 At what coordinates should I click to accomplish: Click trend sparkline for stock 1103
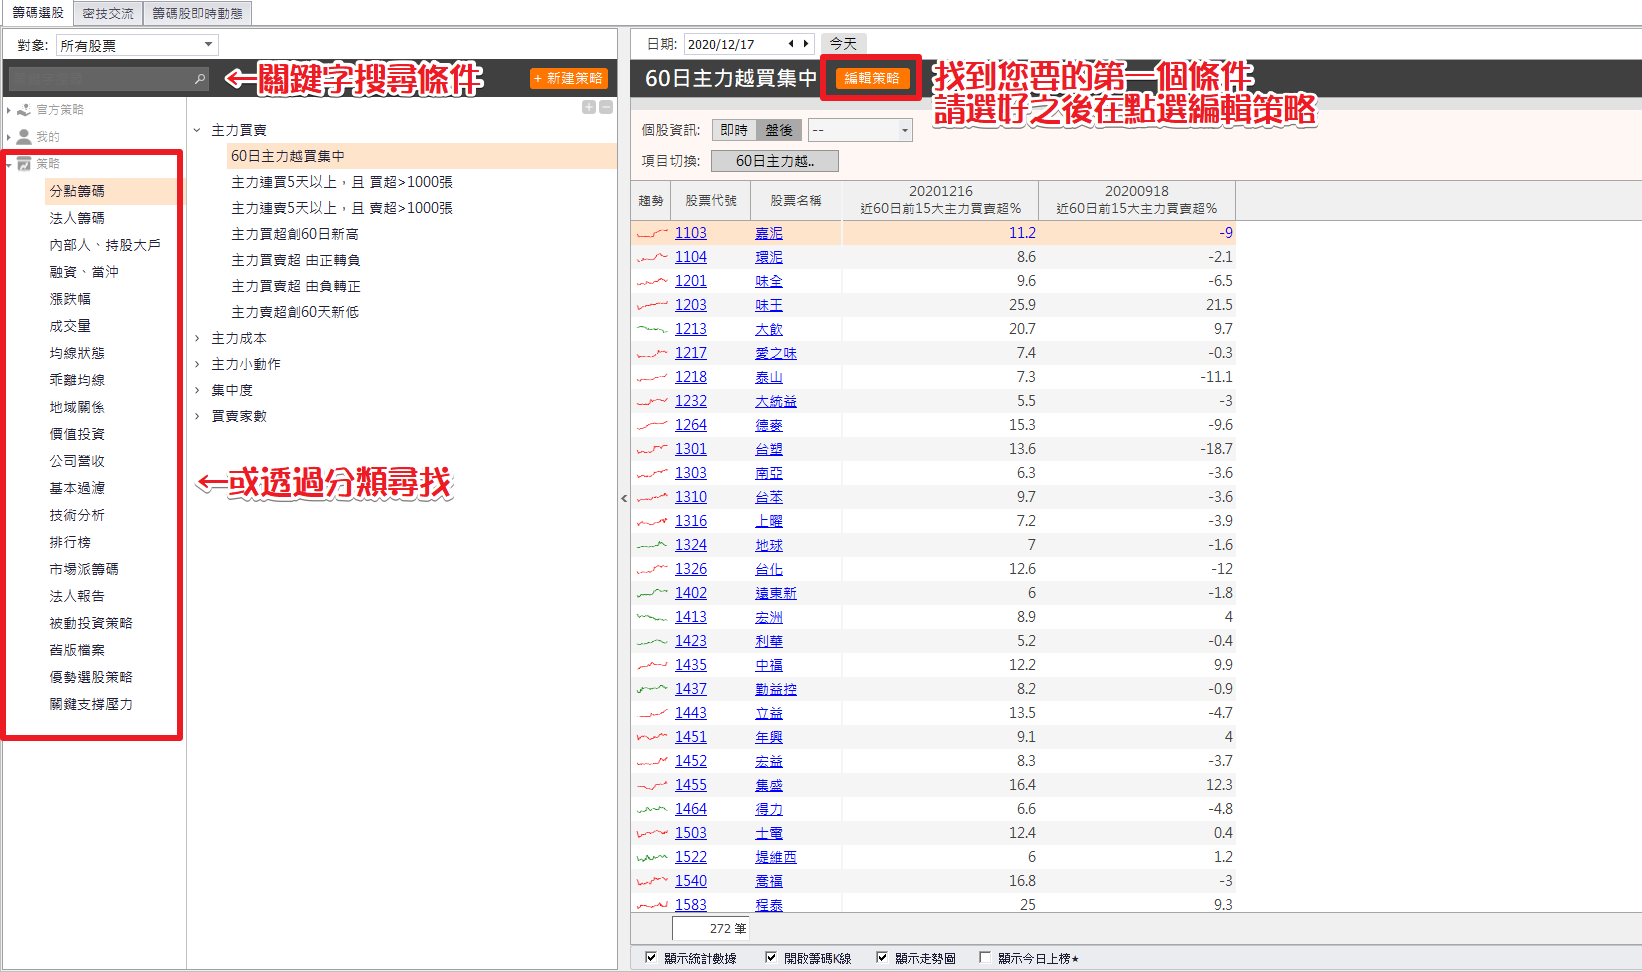point(652,233)
